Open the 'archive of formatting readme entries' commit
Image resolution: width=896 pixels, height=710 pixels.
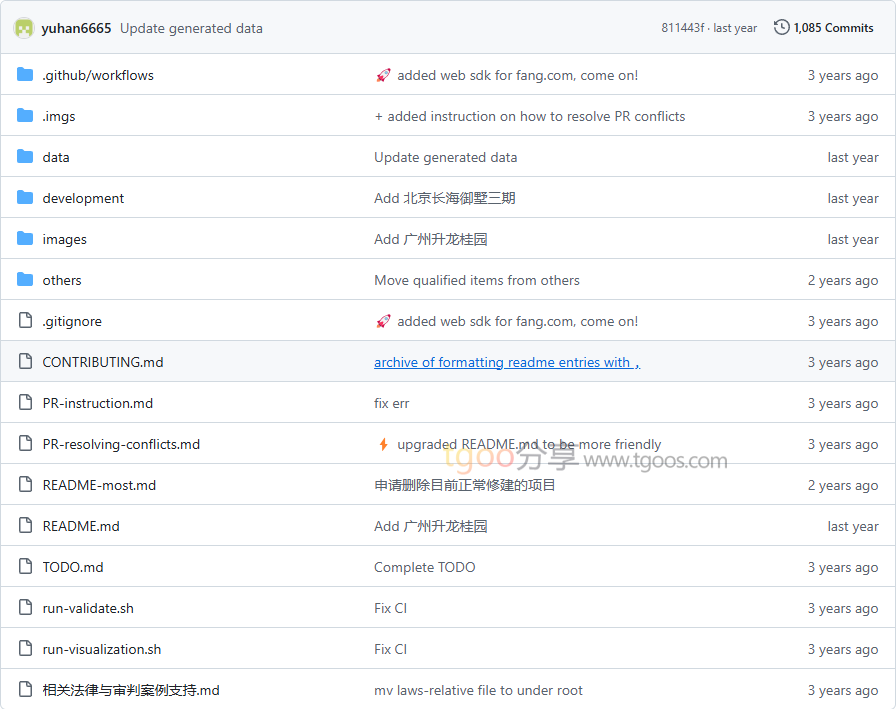[506, 362]
